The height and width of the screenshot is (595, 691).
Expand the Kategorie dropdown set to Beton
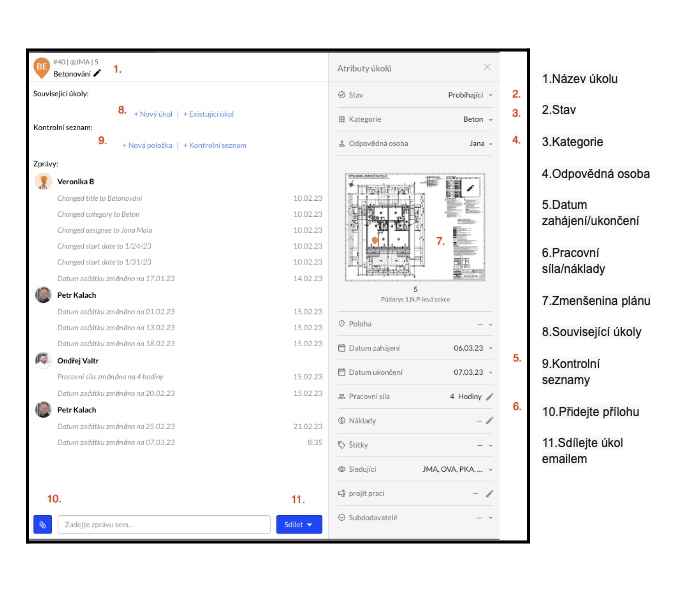(474, 119)
